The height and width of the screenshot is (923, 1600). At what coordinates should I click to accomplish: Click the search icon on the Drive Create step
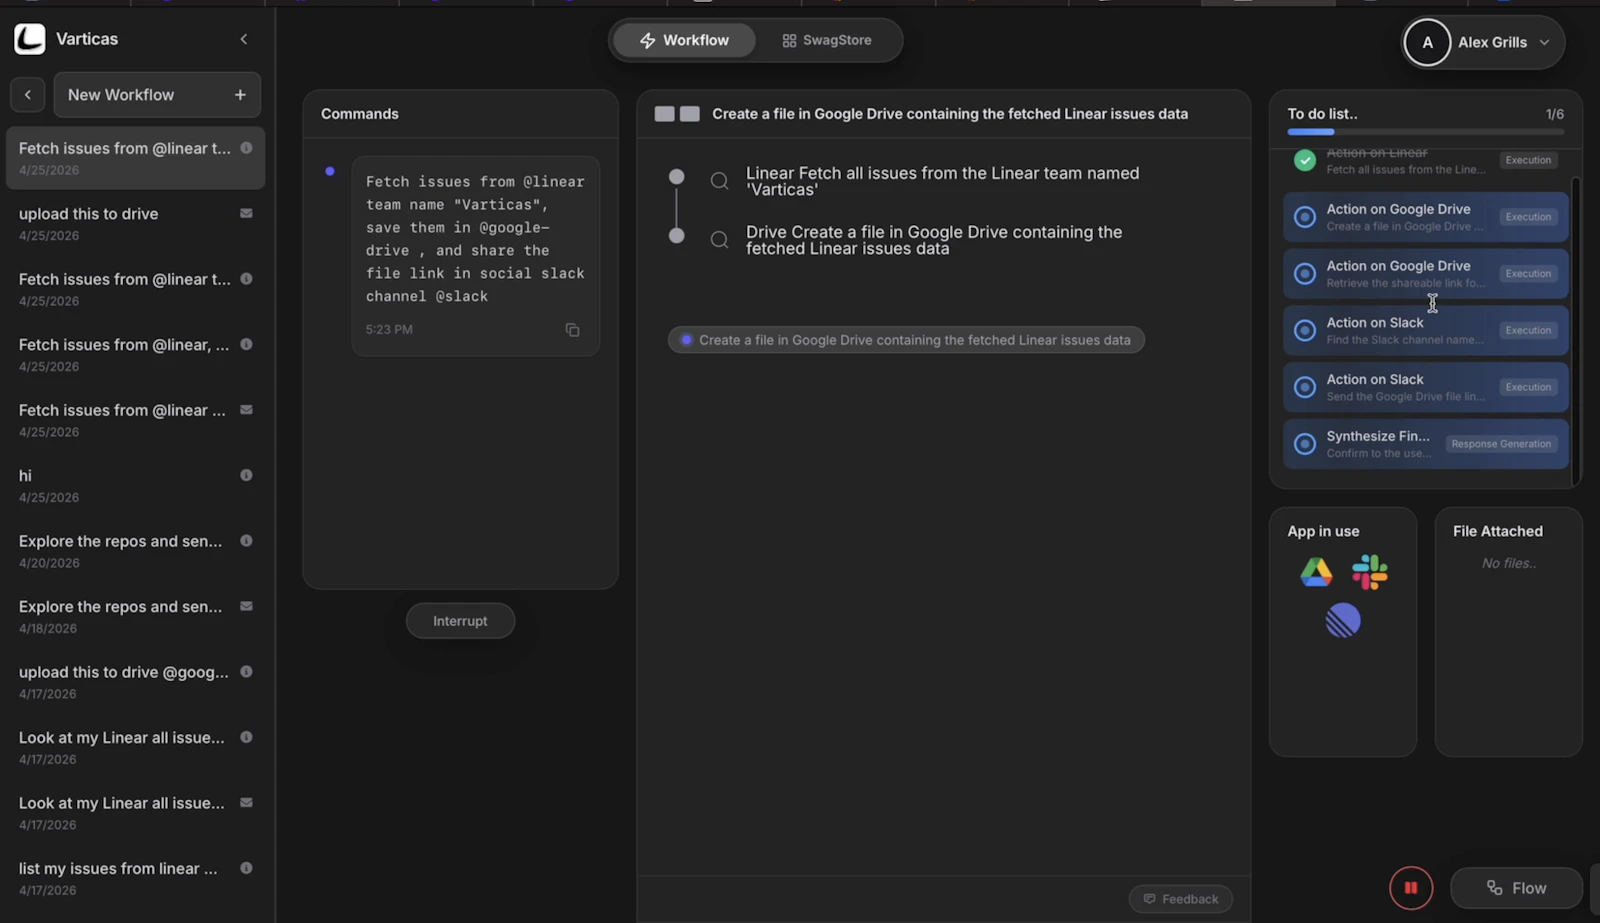click(x=719, y=240)
